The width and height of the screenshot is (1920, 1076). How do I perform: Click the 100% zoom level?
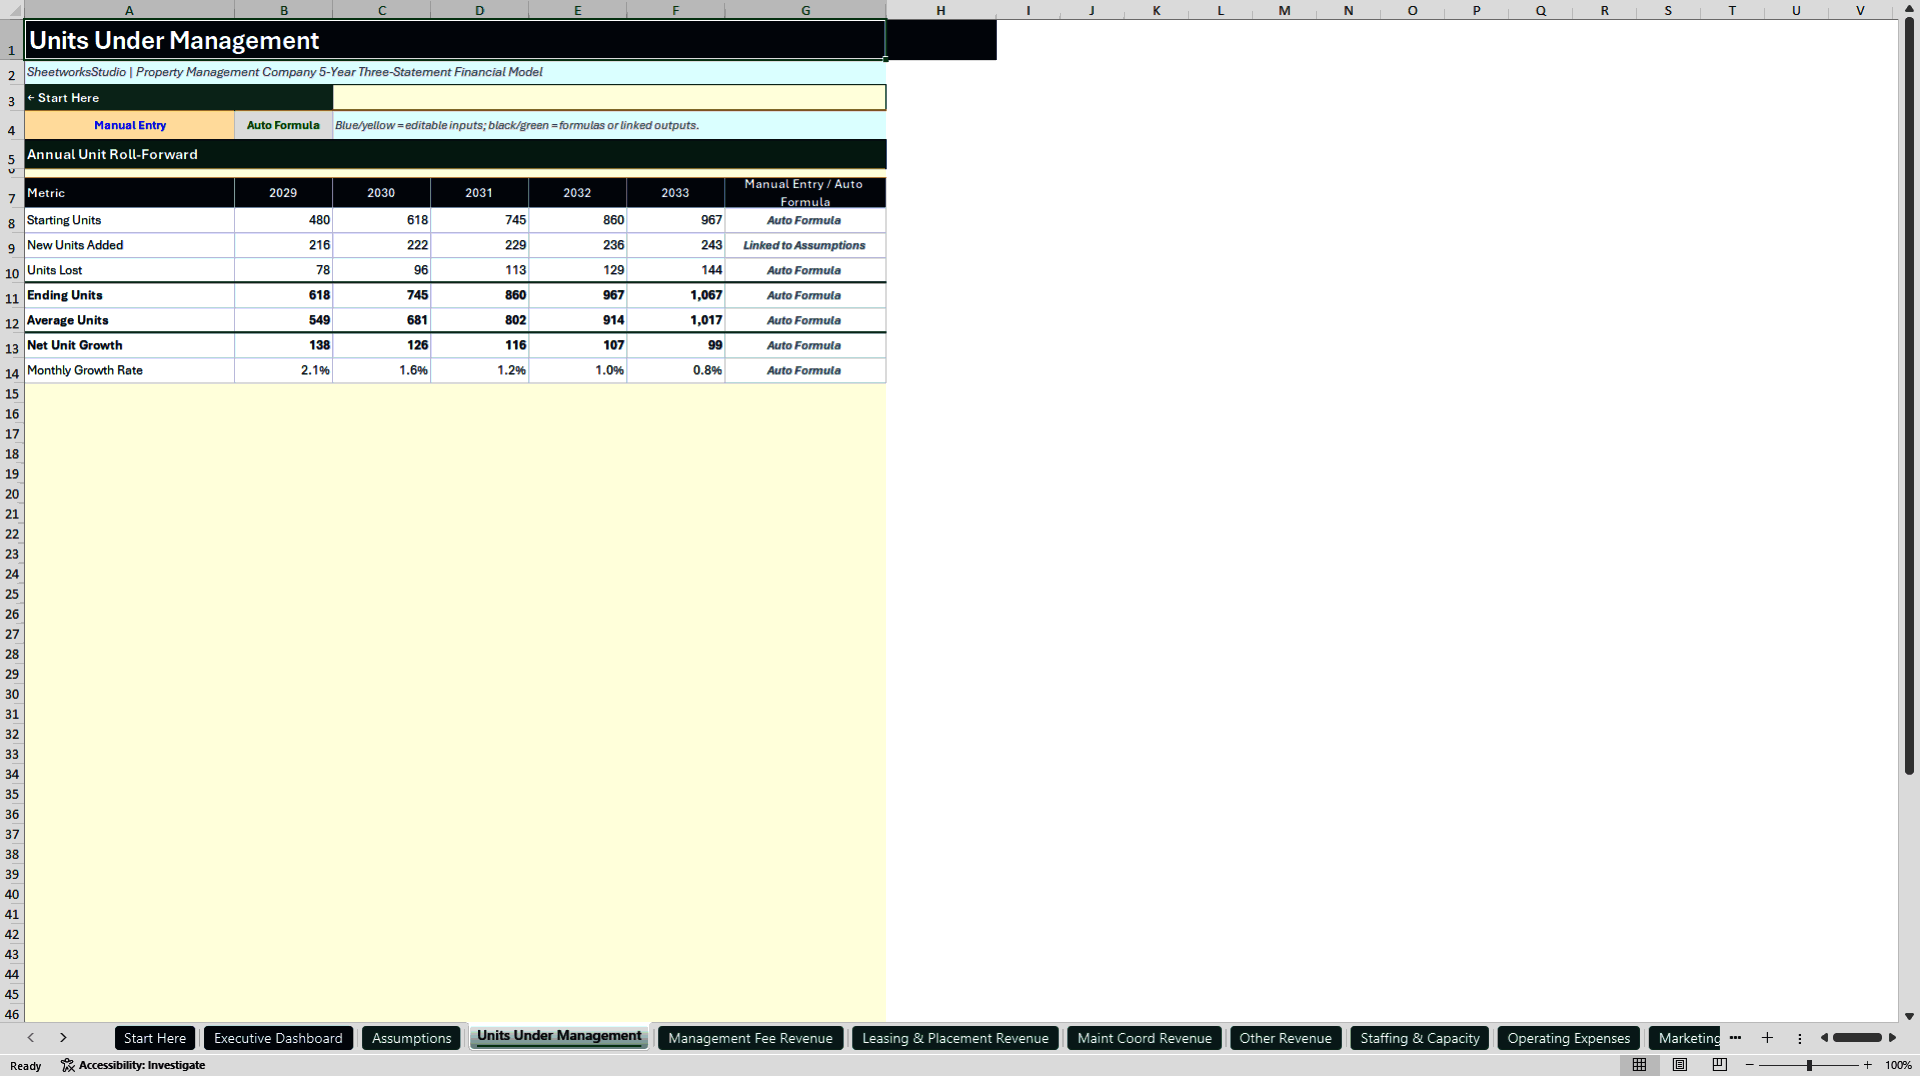pos(1898,1065)
